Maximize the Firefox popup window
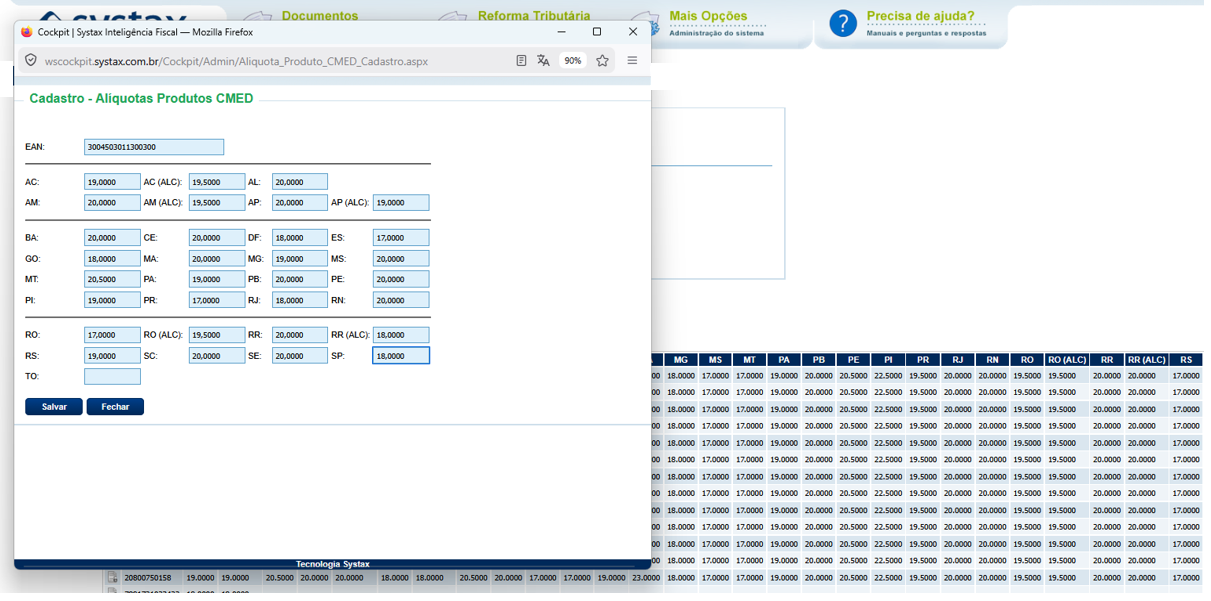This screenshot has height=601, width=1211. [597, 32]
